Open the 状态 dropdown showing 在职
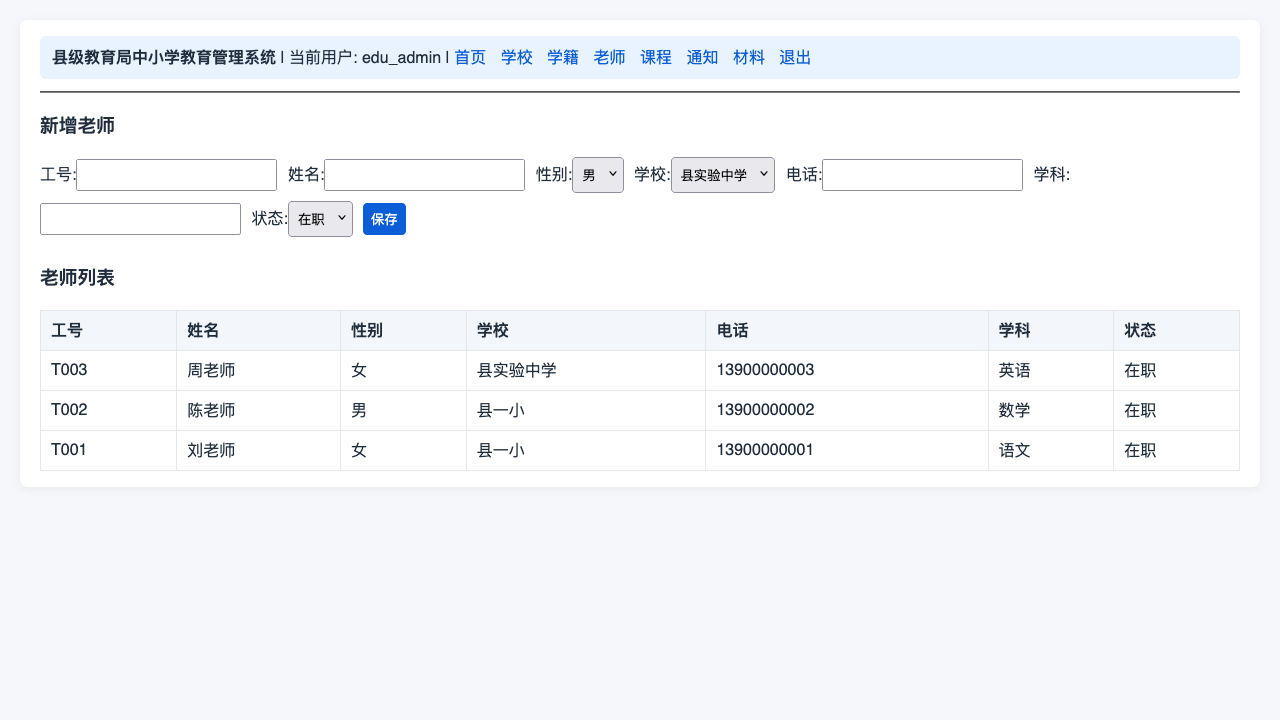Screen dimensions: 1280x720 [320, 219]
